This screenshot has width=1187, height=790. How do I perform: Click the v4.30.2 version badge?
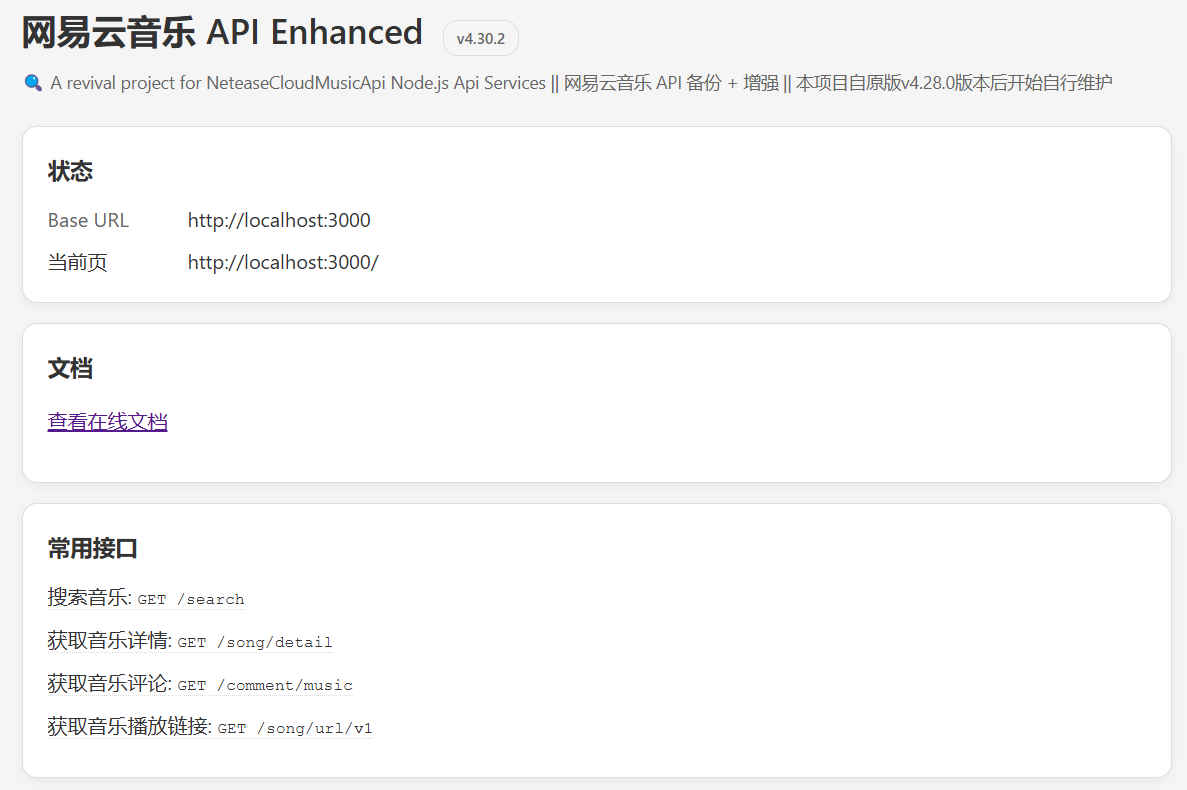pos(480,39)
